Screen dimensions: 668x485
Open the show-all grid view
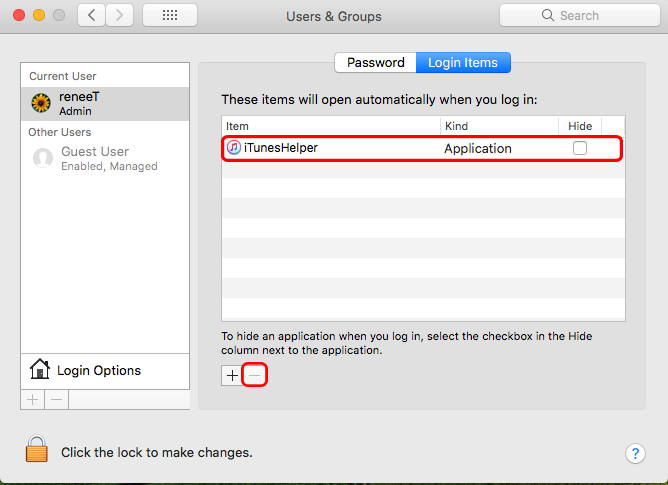[170, 16]
